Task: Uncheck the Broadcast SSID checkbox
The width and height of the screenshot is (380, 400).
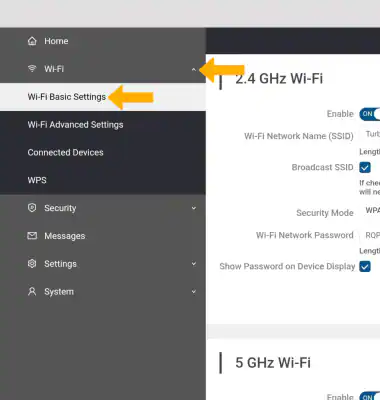Action: (x=365, y=167)
